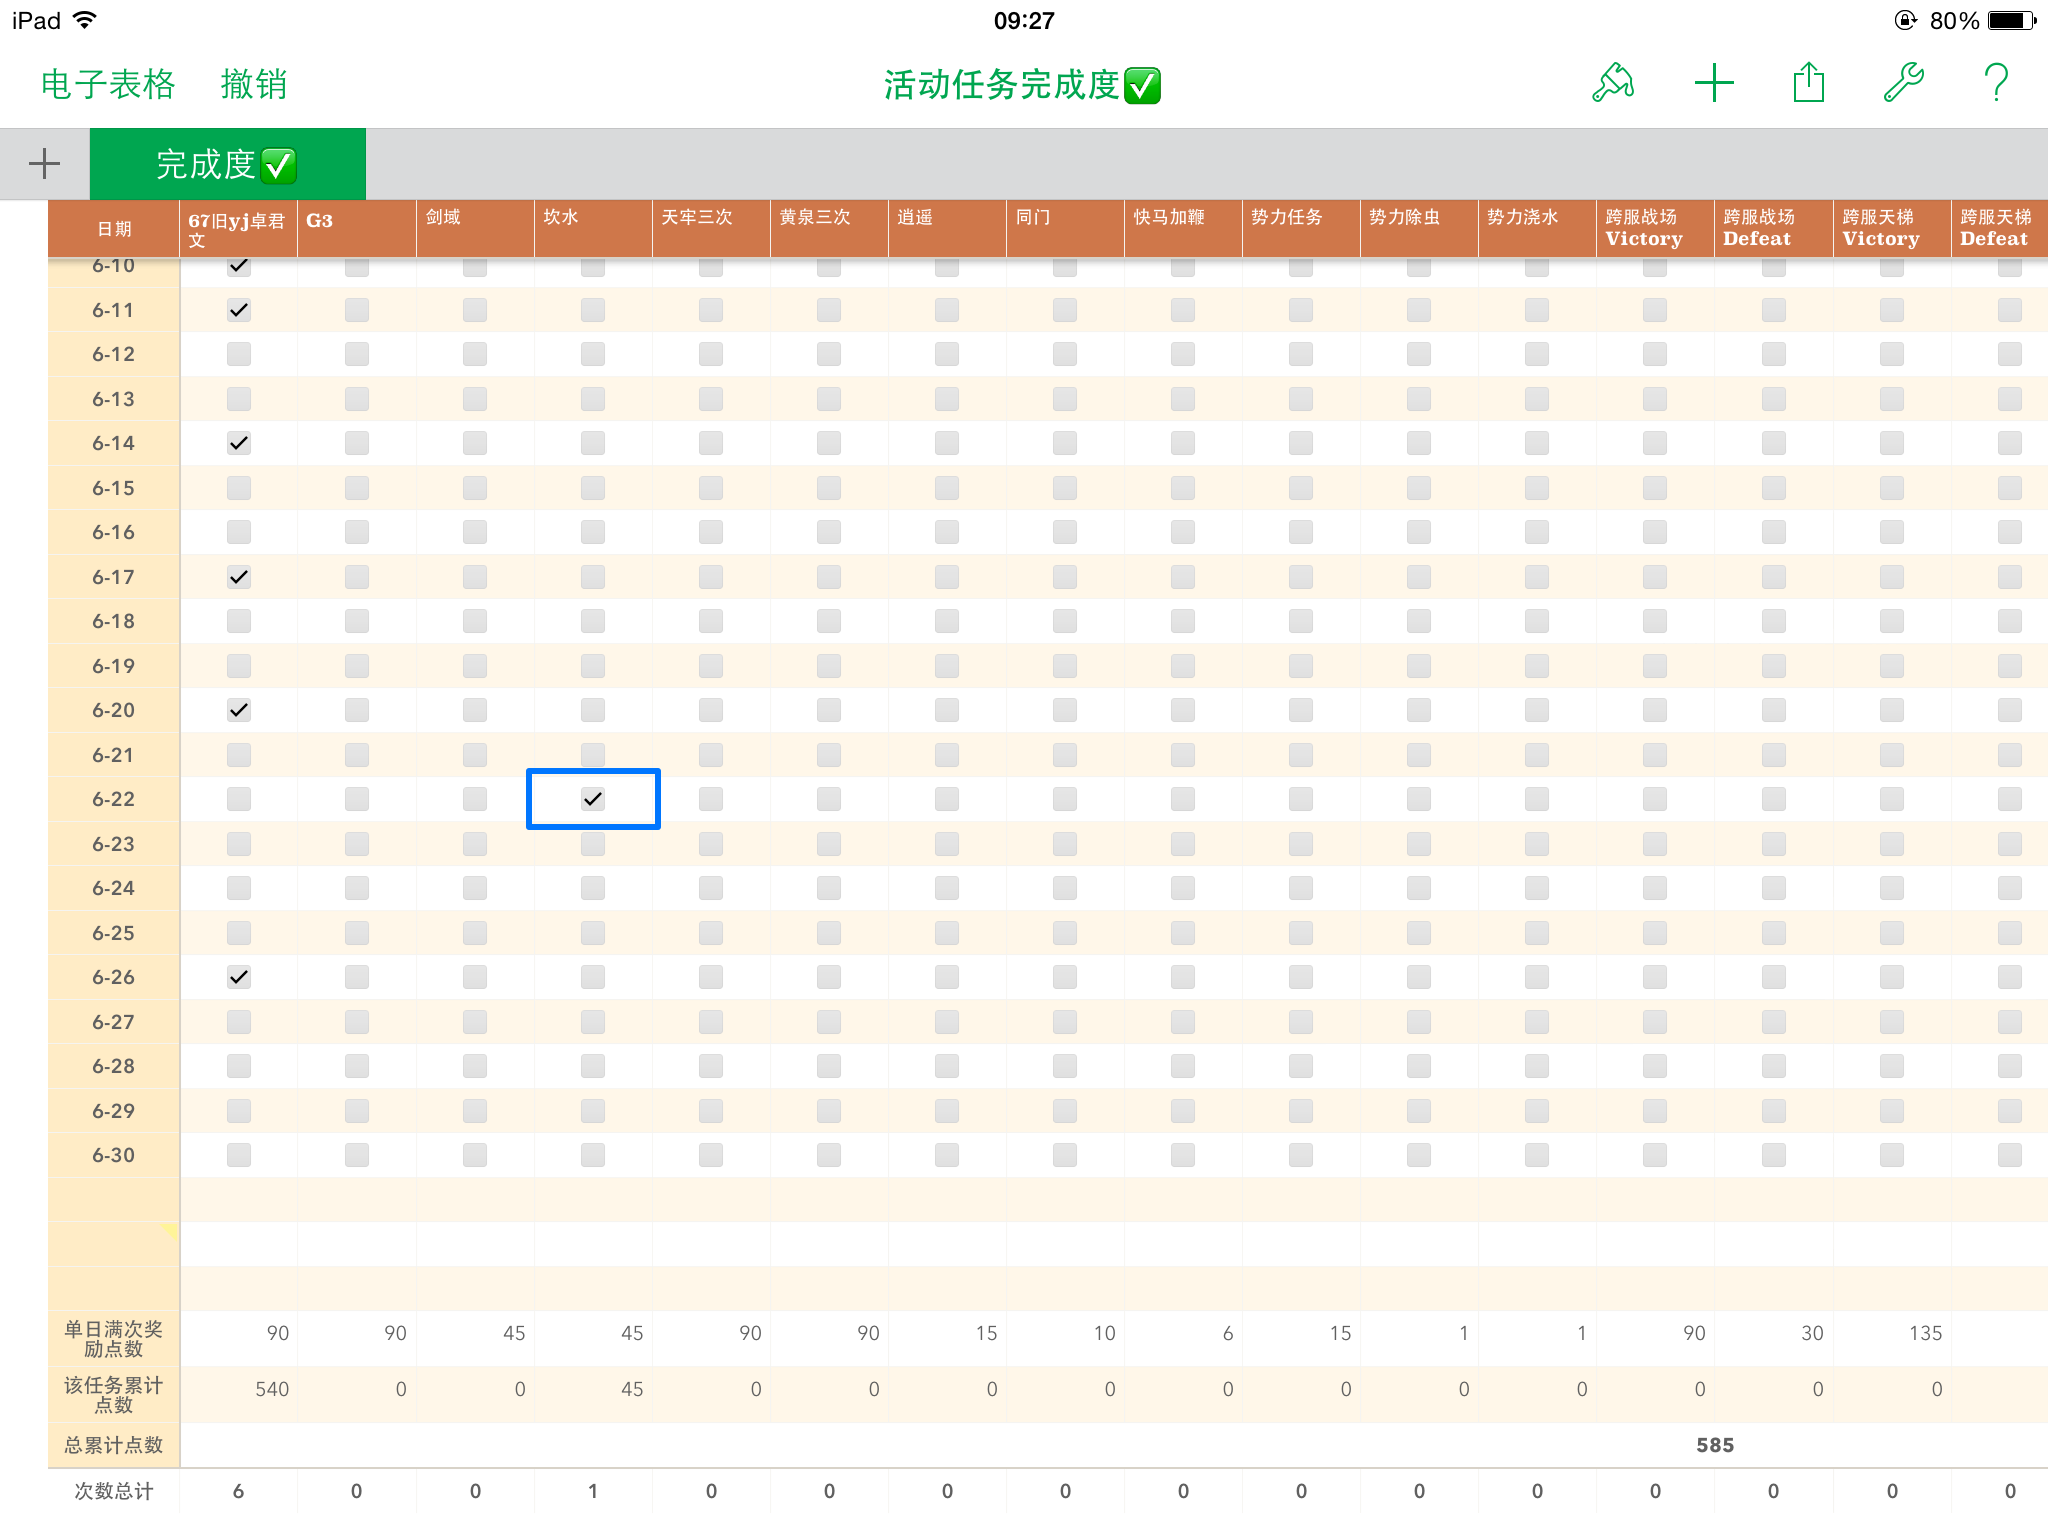Tap the plus insert icon in toolbar
Image resolution: width=2048 pixels, height=1536 pixels.
(x=1714, y=83)
